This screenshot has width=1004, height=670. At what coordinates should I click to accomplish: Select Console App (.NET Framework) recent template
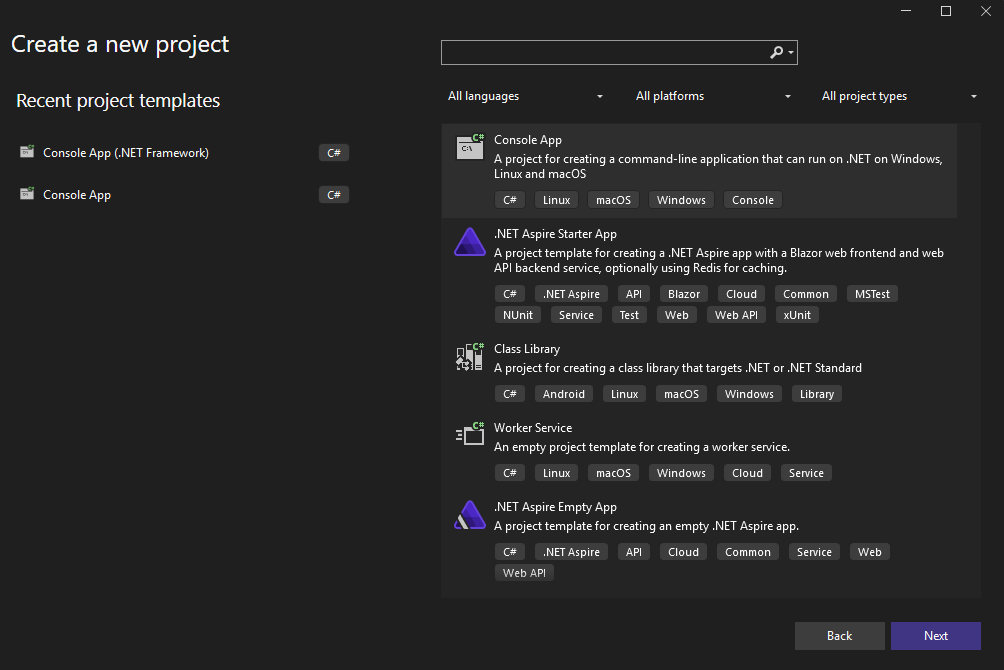coord(126,153)
